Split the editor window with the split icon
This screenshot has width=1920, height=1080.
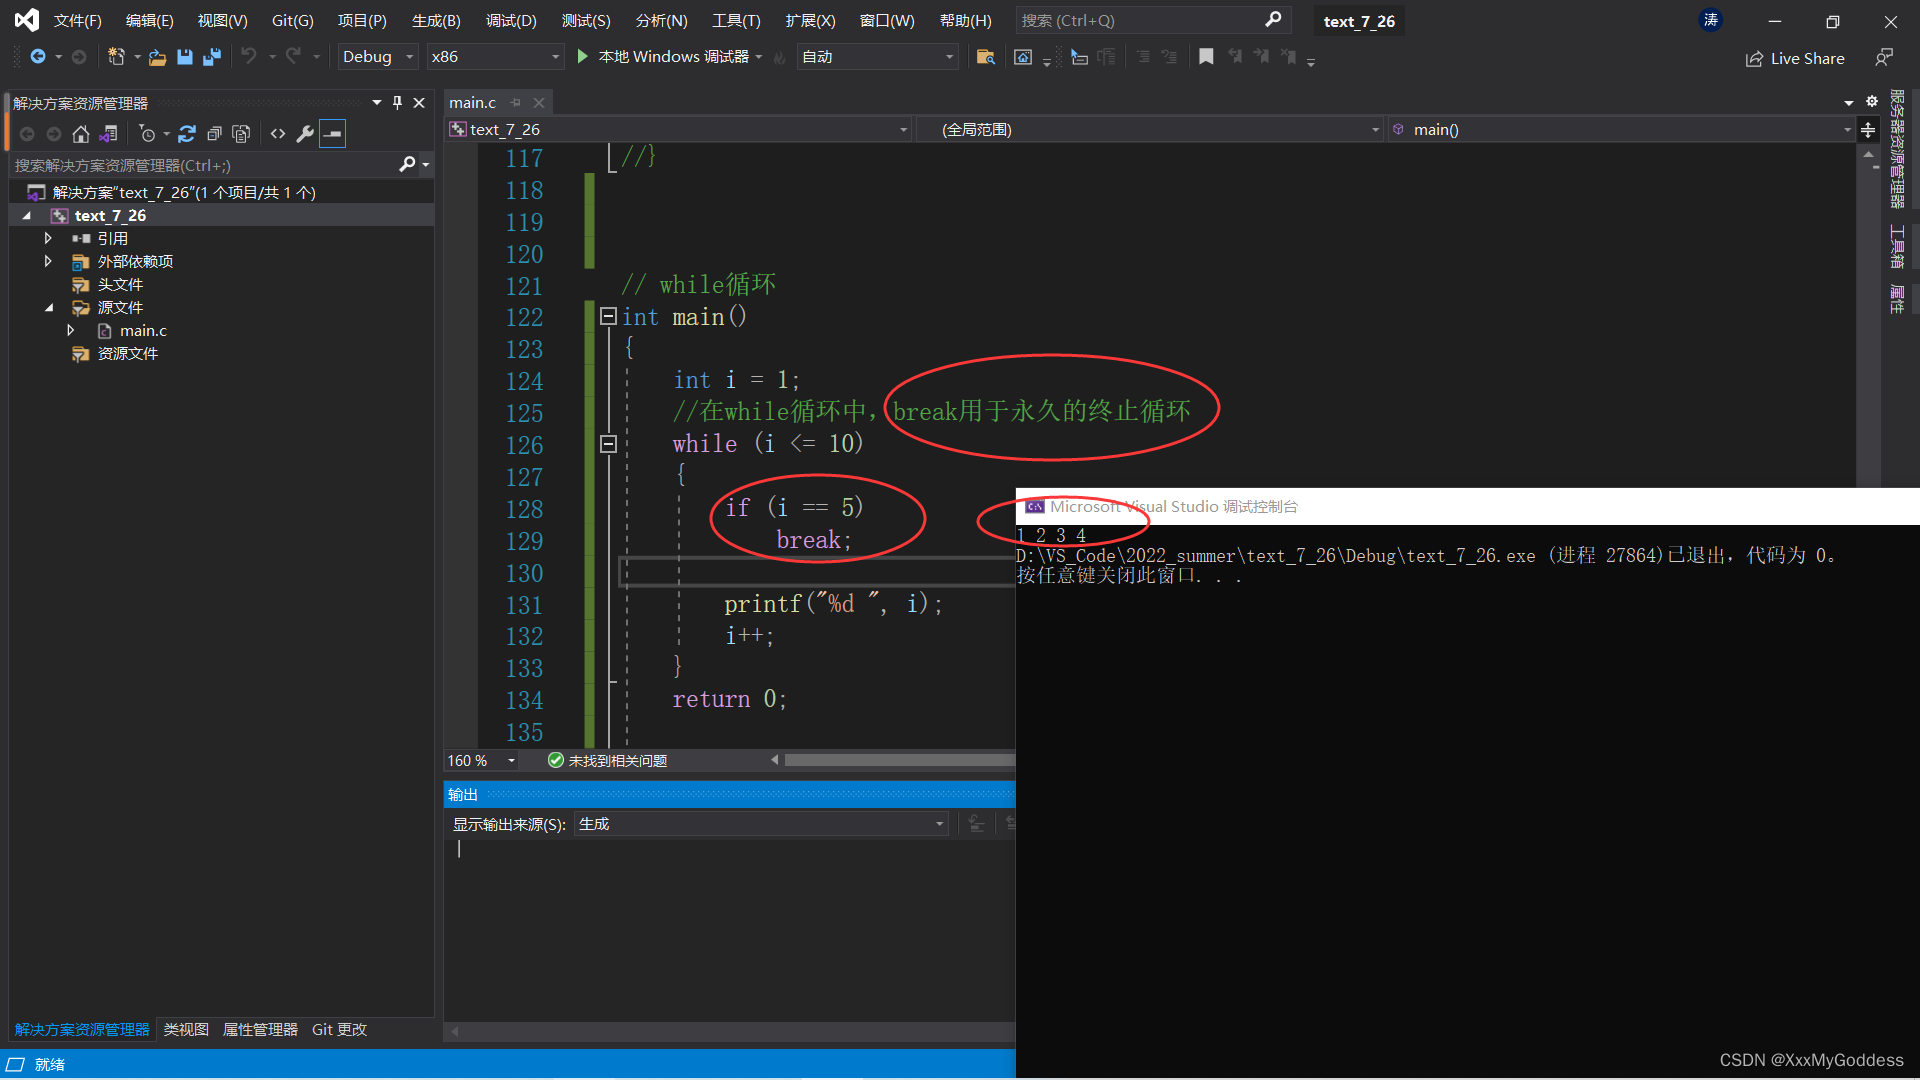tap(1868, 130)
